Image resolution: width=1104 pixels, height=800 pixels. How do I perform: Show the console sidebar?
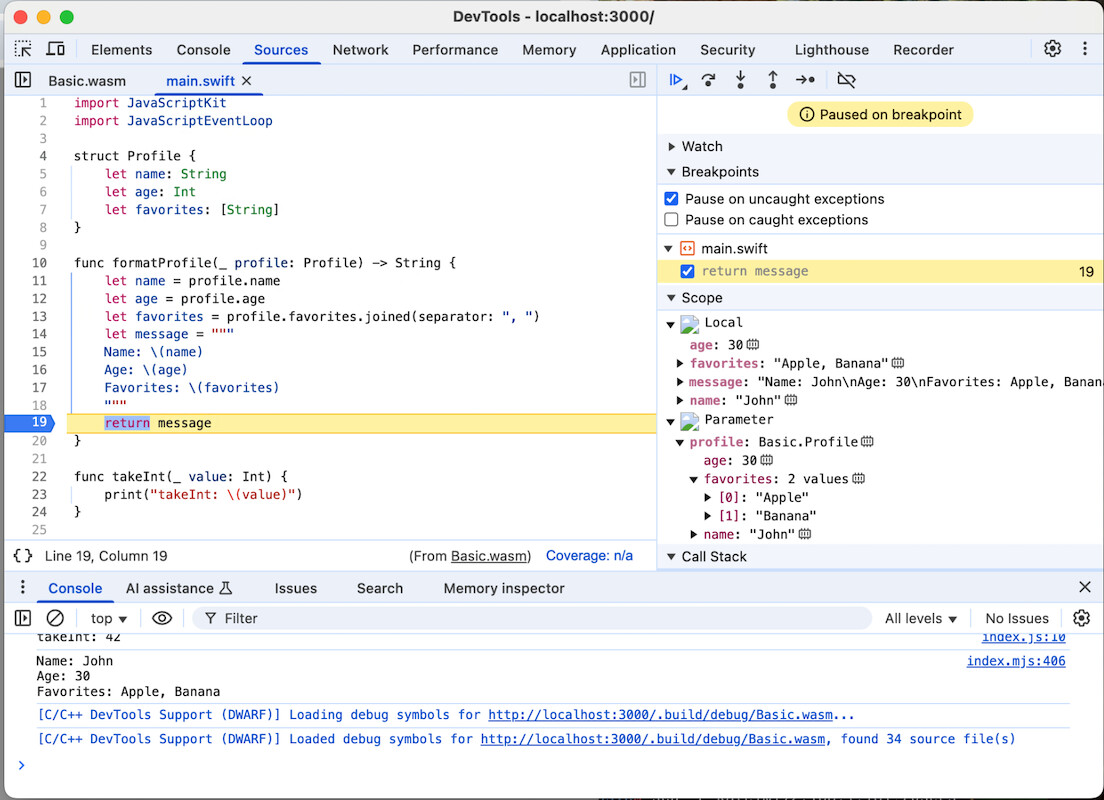(x=23, y=618)
